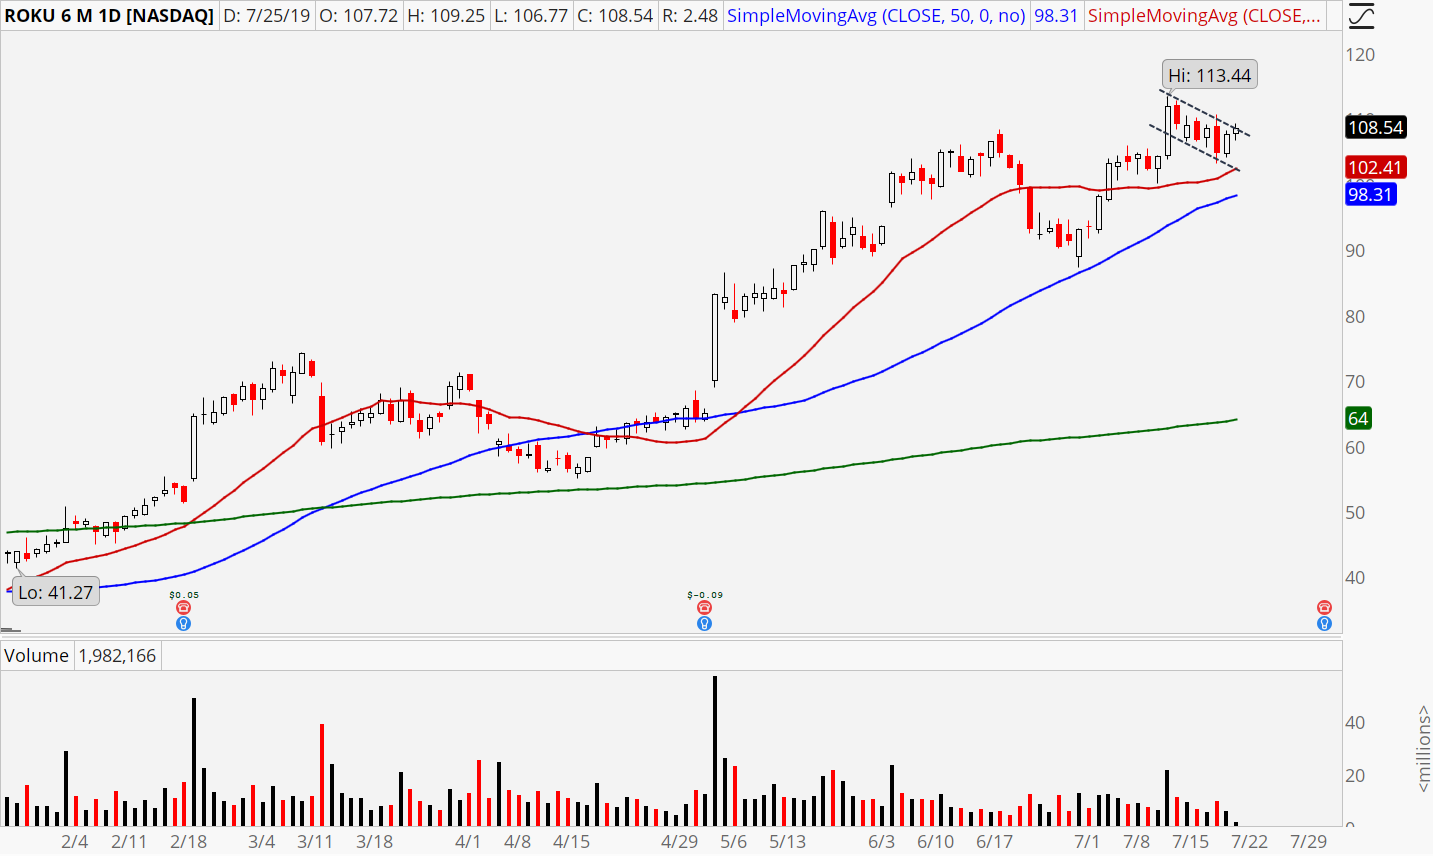This screenshot has width=1433, height=856.
Task: Click the 6/10 date on time axis
Action: 936,842
